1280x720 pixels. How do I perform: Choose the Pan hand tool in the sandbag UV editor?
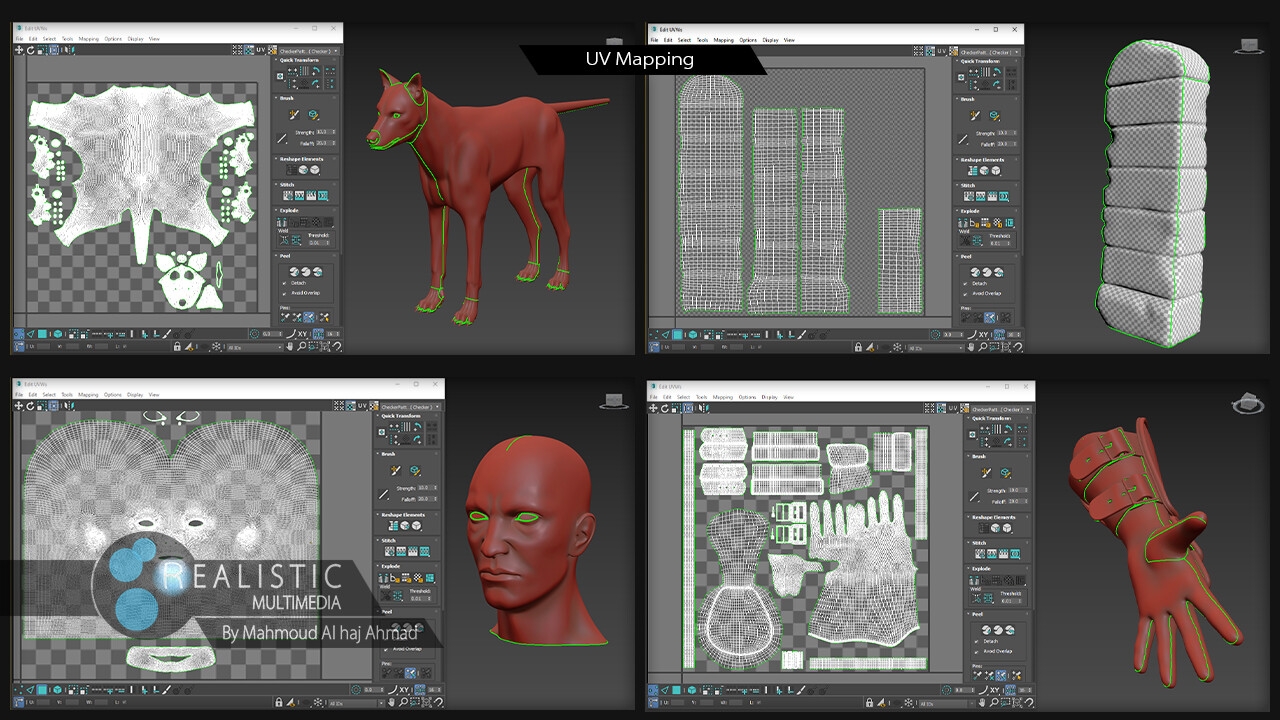click(x=971, y=347)
